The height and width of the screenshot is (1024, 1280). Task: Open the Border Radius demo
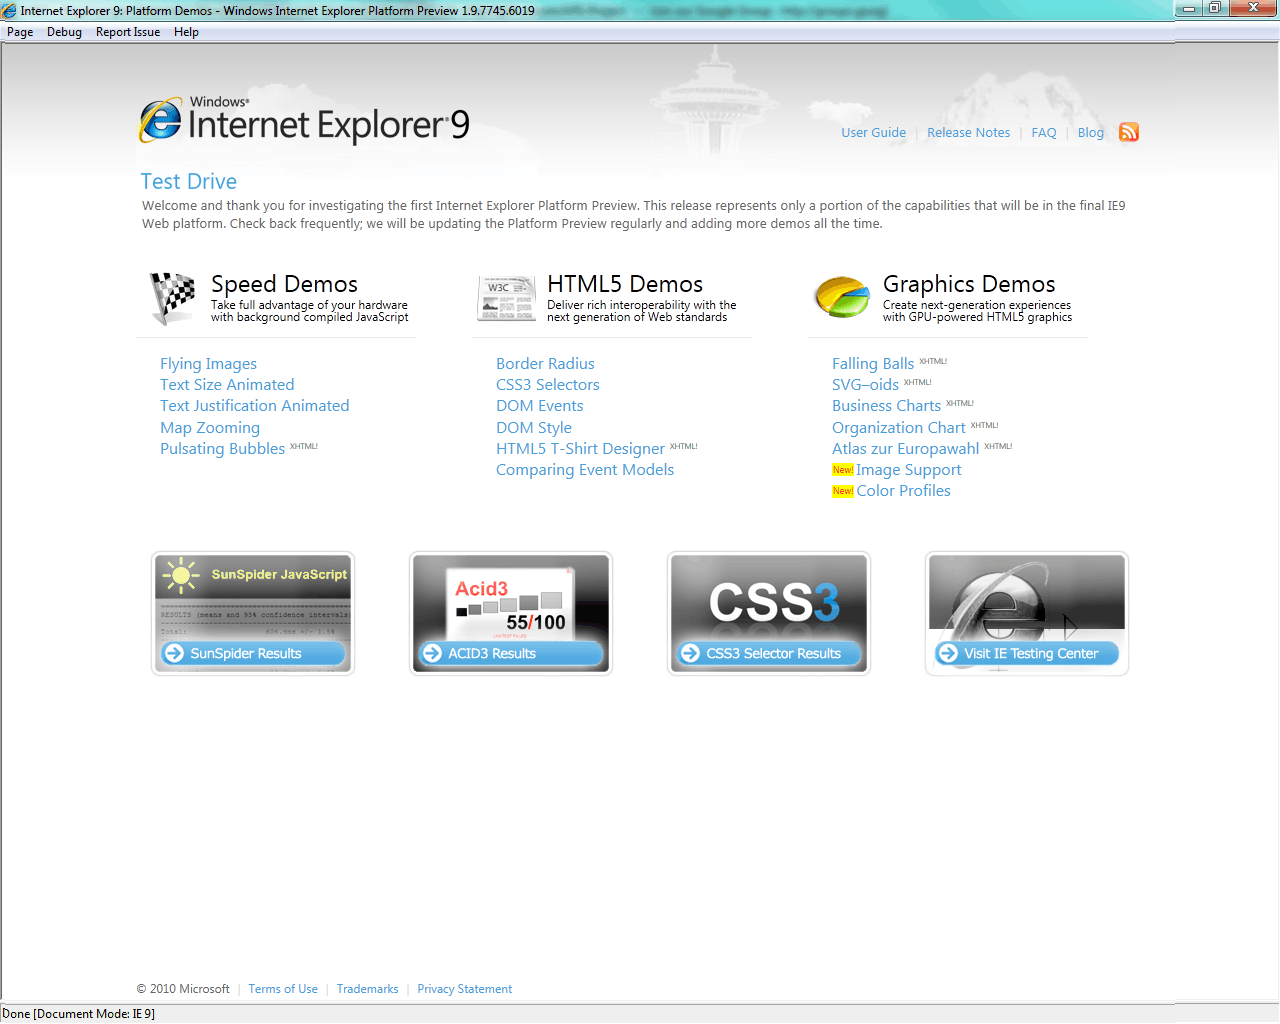coord(545,364)
